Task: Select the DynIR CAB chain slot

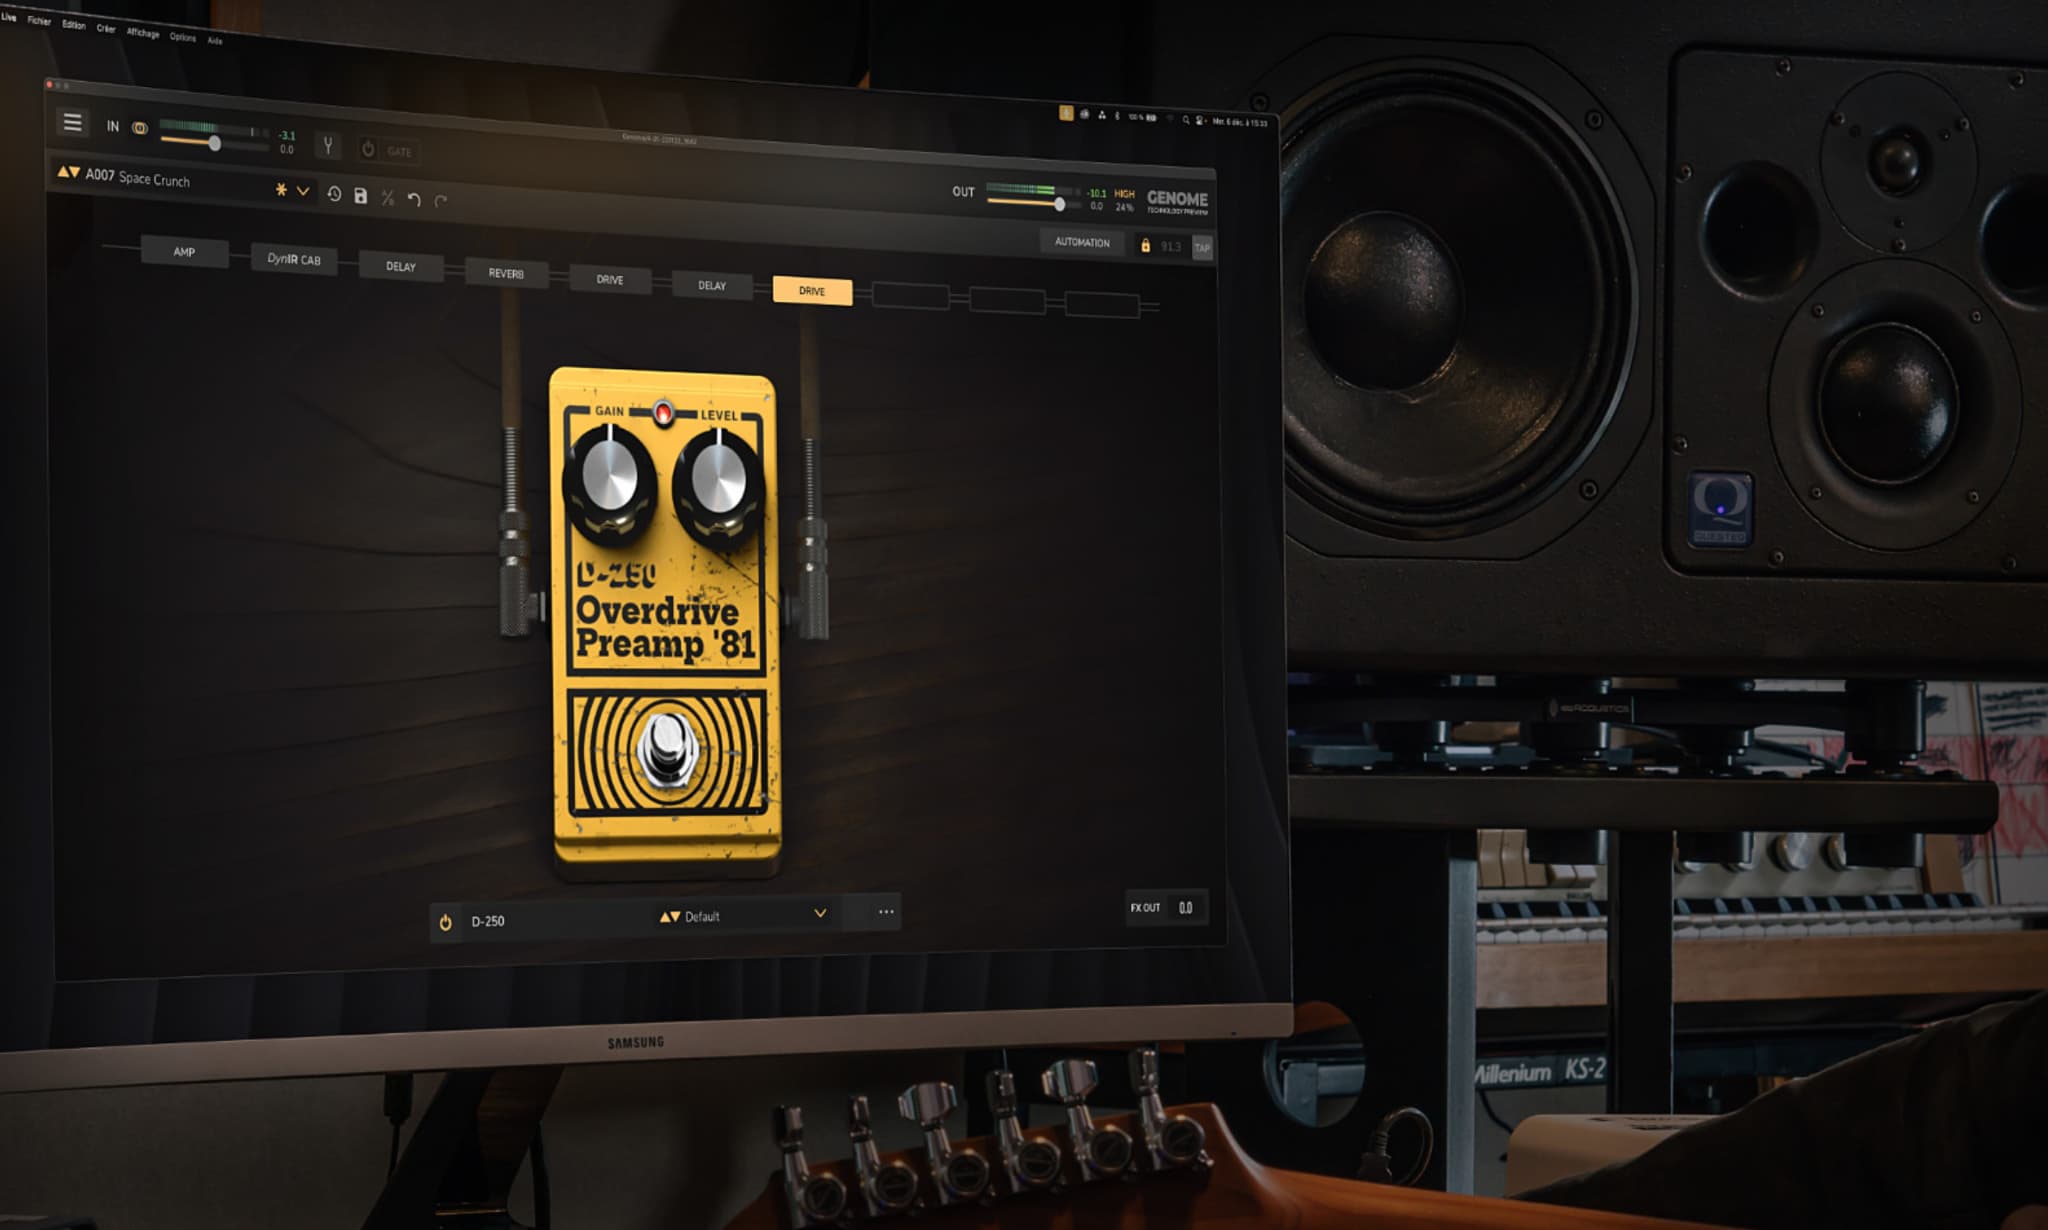Action: (293, 259)
